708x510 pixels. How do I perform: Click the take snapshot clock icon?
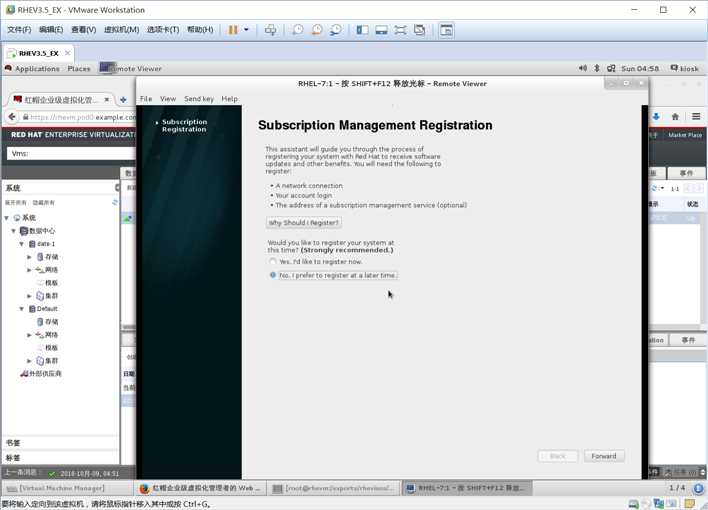298,30
